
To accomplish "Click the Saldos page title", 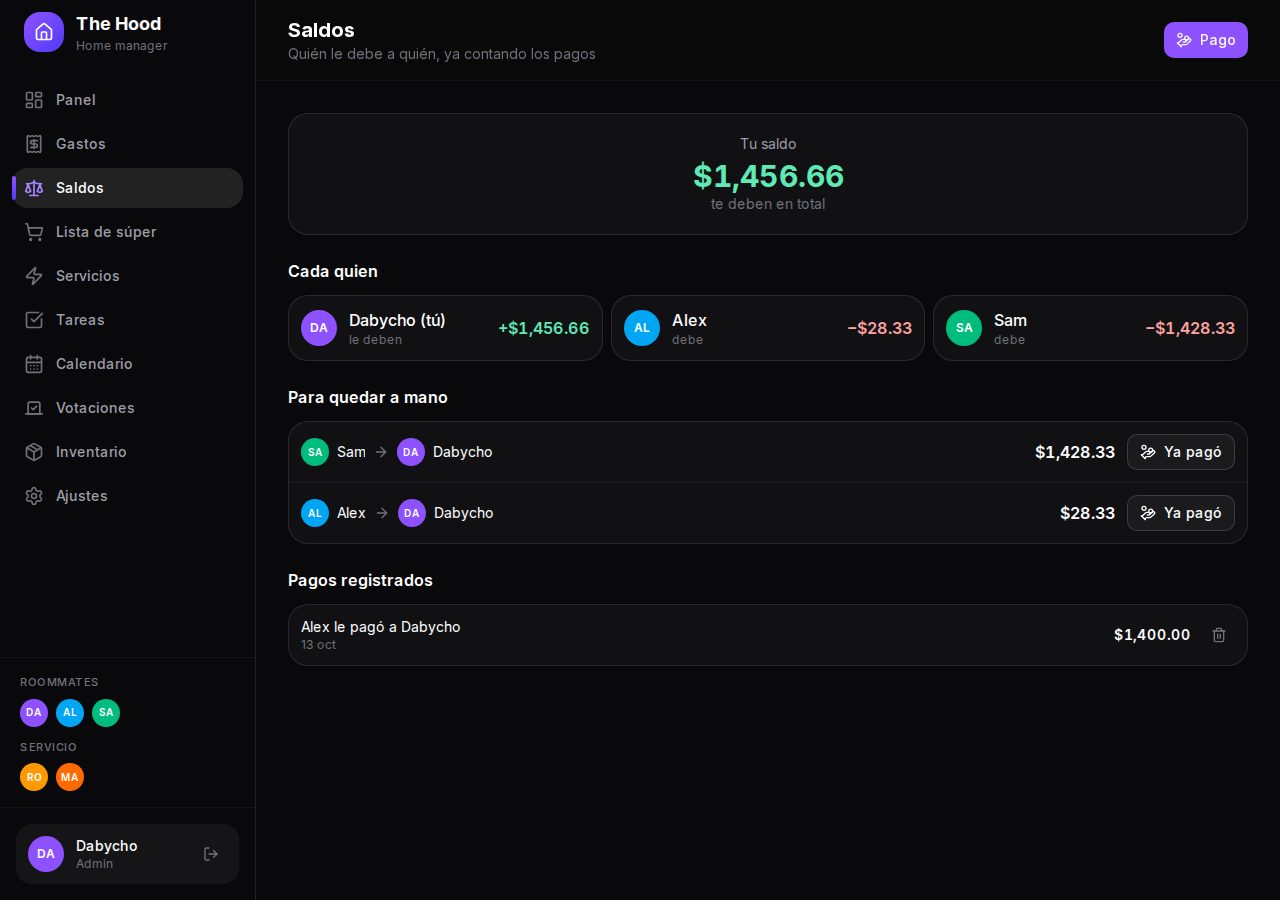I will pos(321,30).
